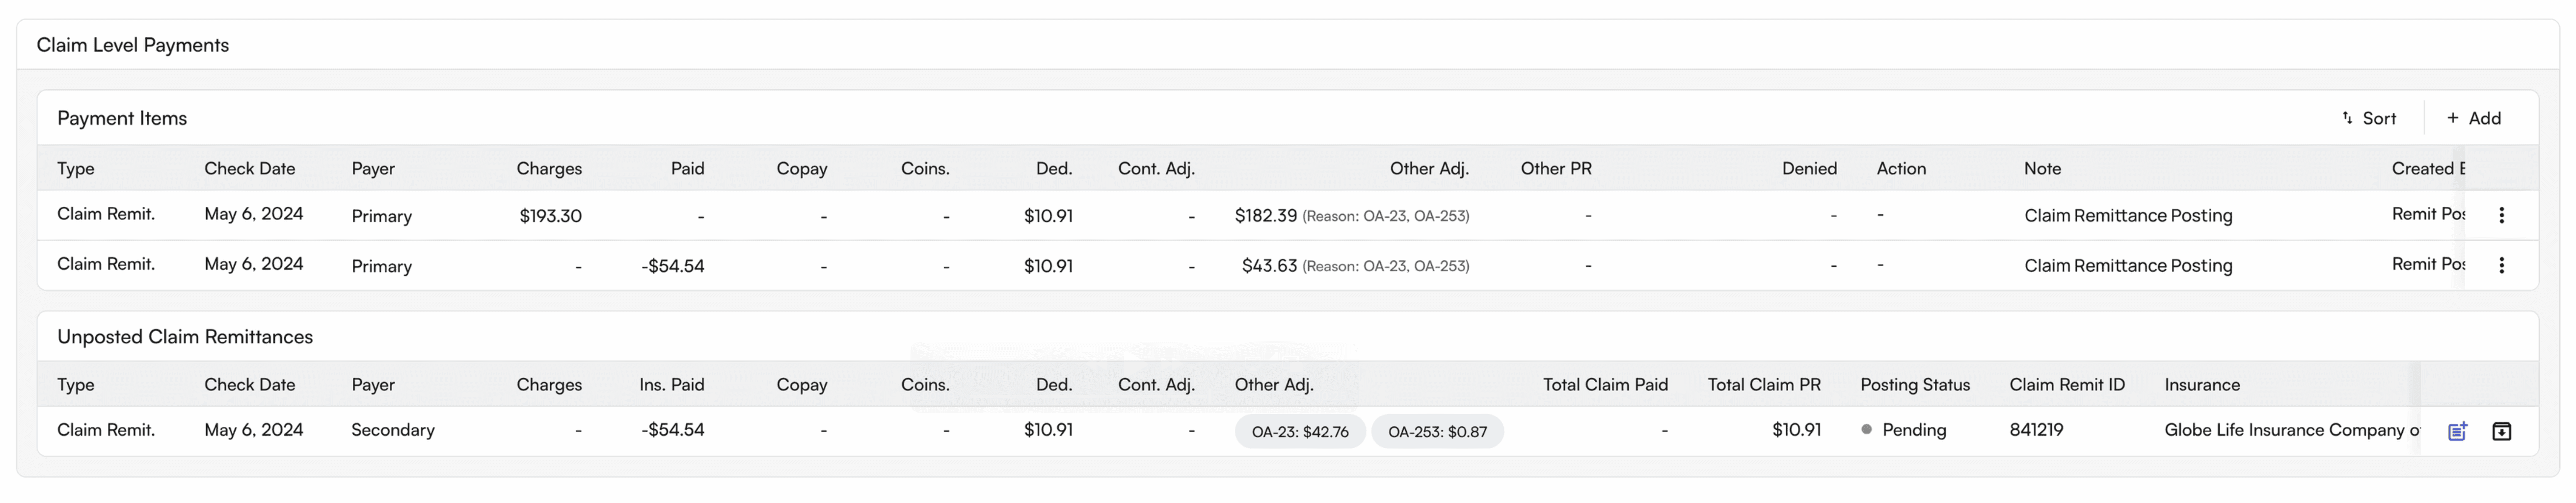Viewport: 2576px width, 503px height.
Task: Select the Secondary payer remittance row
Action: pyautogui.click(x=392, y=430)
